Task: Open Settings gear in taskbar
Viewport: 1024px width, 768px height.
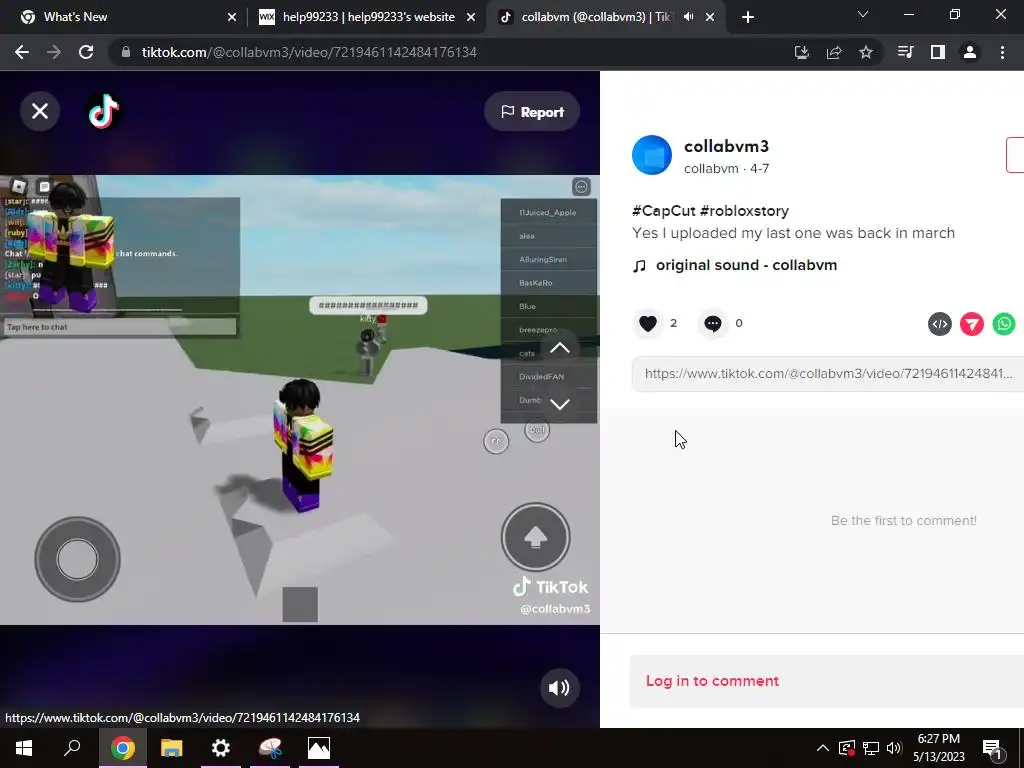Action: coord(221,748)
